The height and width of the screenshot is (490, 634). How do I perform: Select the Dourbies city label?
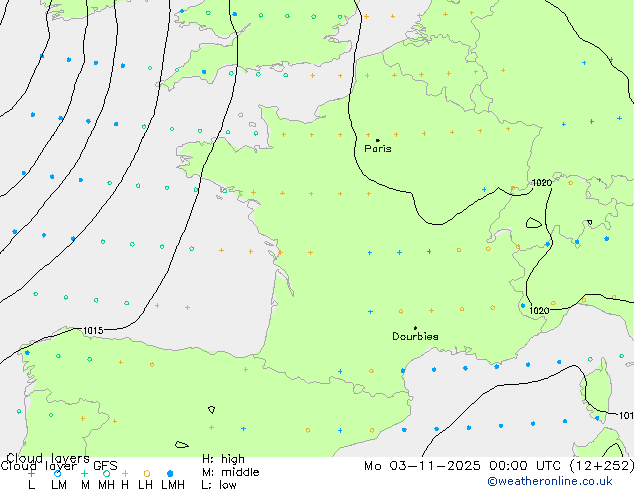click(415, 336)
